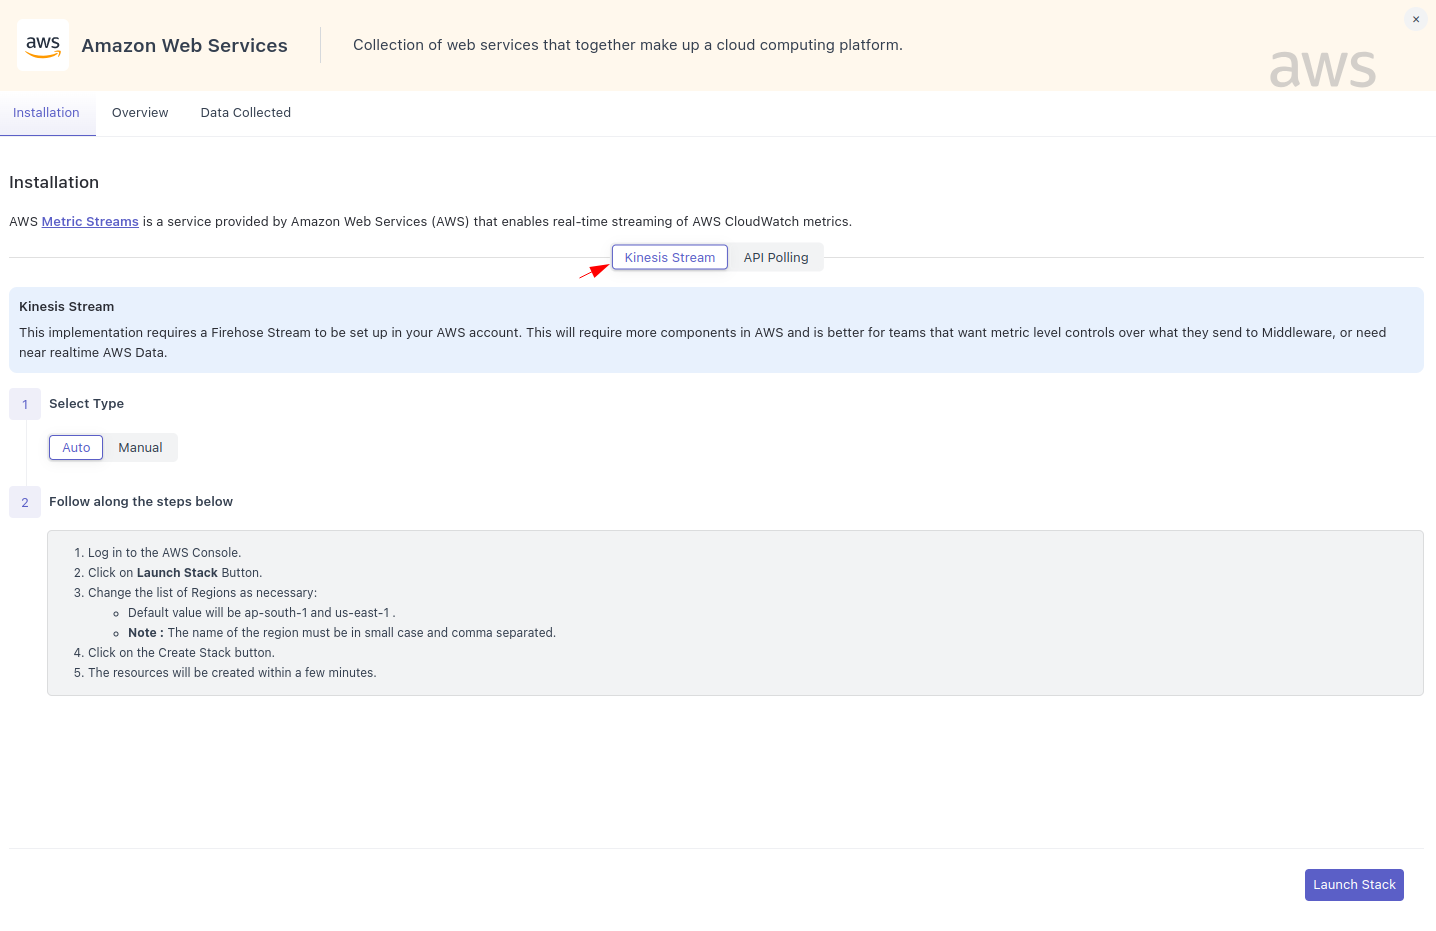Screen dimensions: 1436x931
Task: Close the AWS integration panel
Action: (1415, 19)
